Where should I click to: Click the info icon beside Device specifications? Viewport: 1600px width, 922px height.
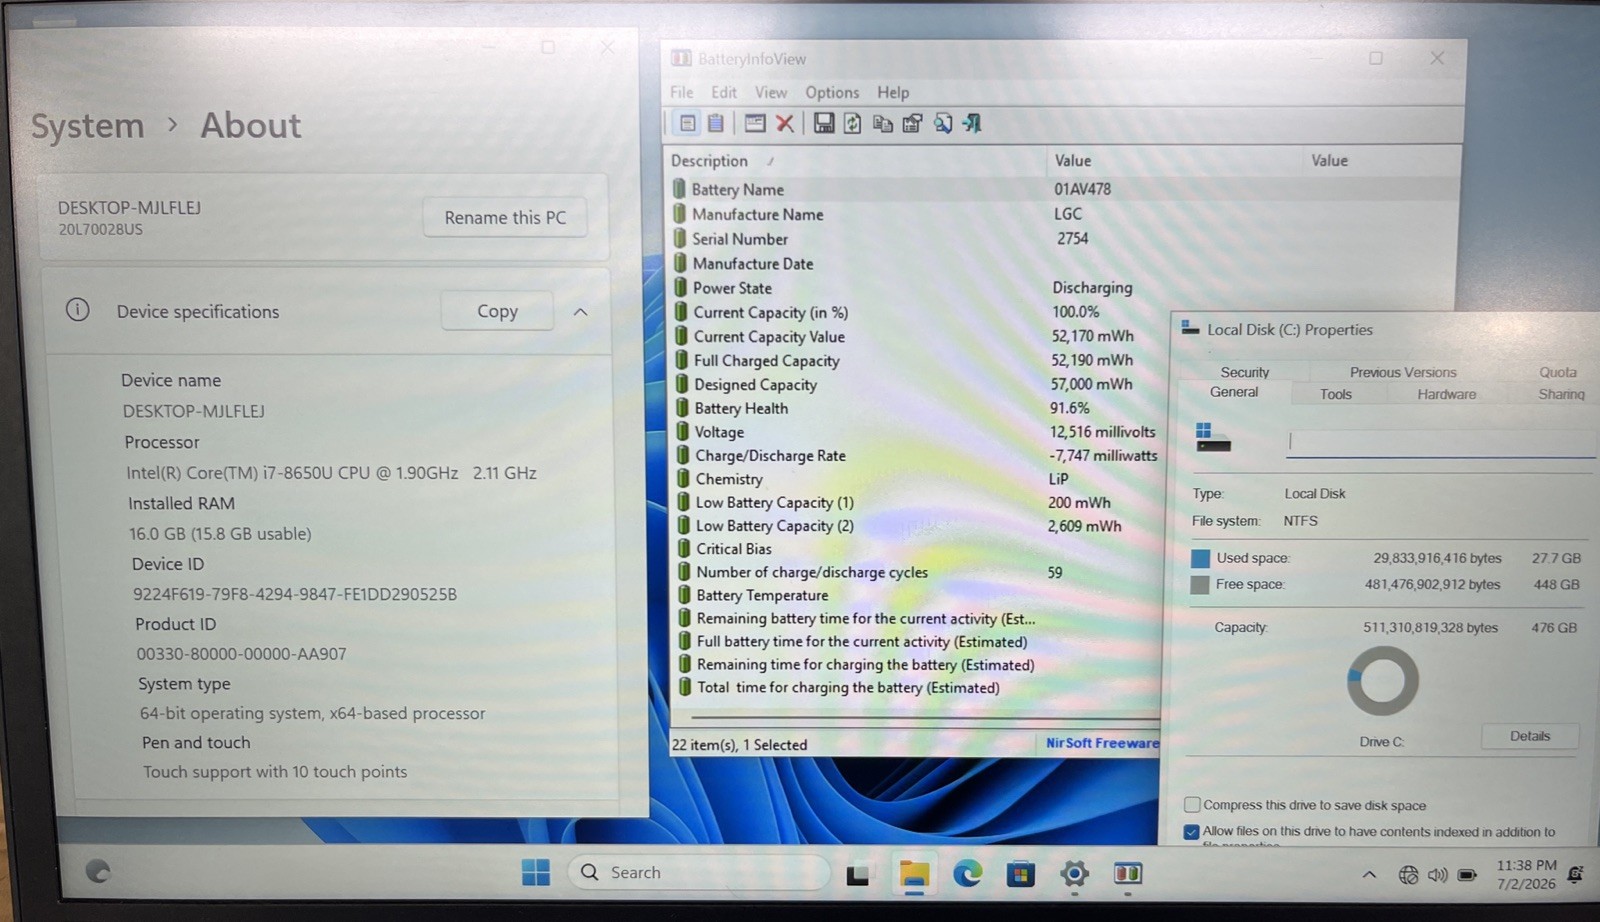(x=77, y=310)
